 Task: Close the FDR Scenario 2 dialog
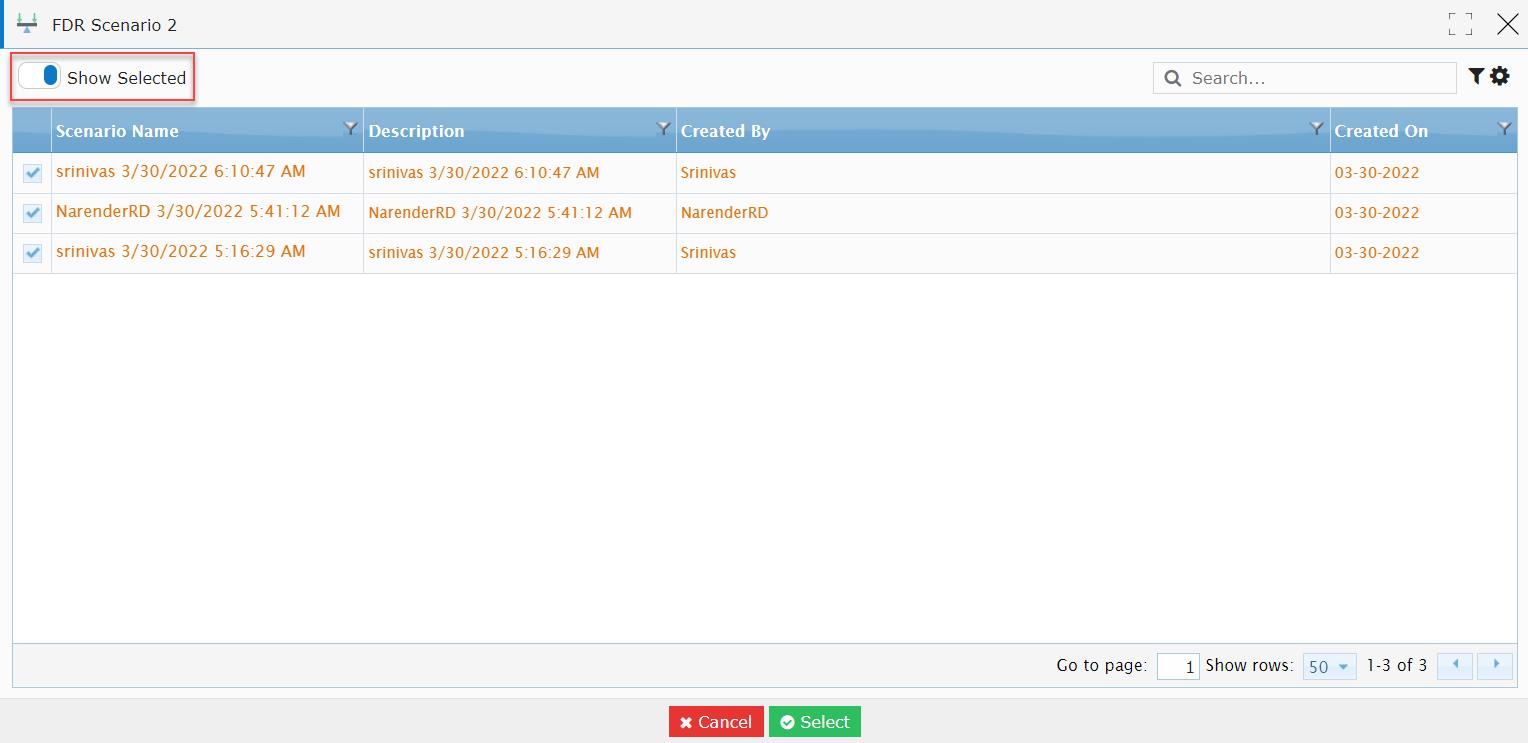pyautogui.click(x=1507, y=24)
